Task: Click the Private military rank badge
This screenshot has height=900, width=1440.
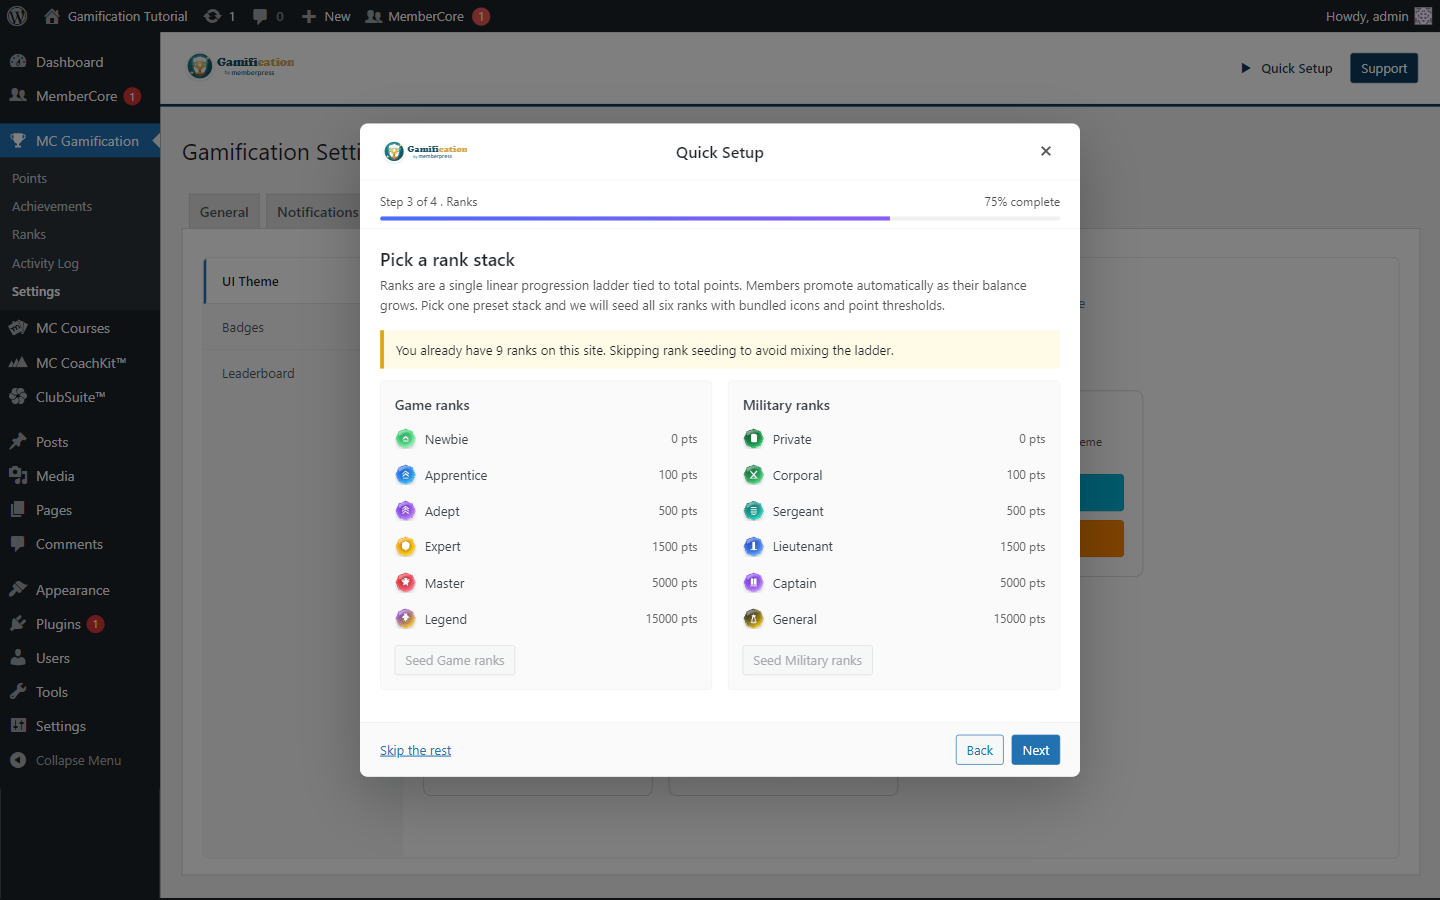Action: (x=753, y=439)
